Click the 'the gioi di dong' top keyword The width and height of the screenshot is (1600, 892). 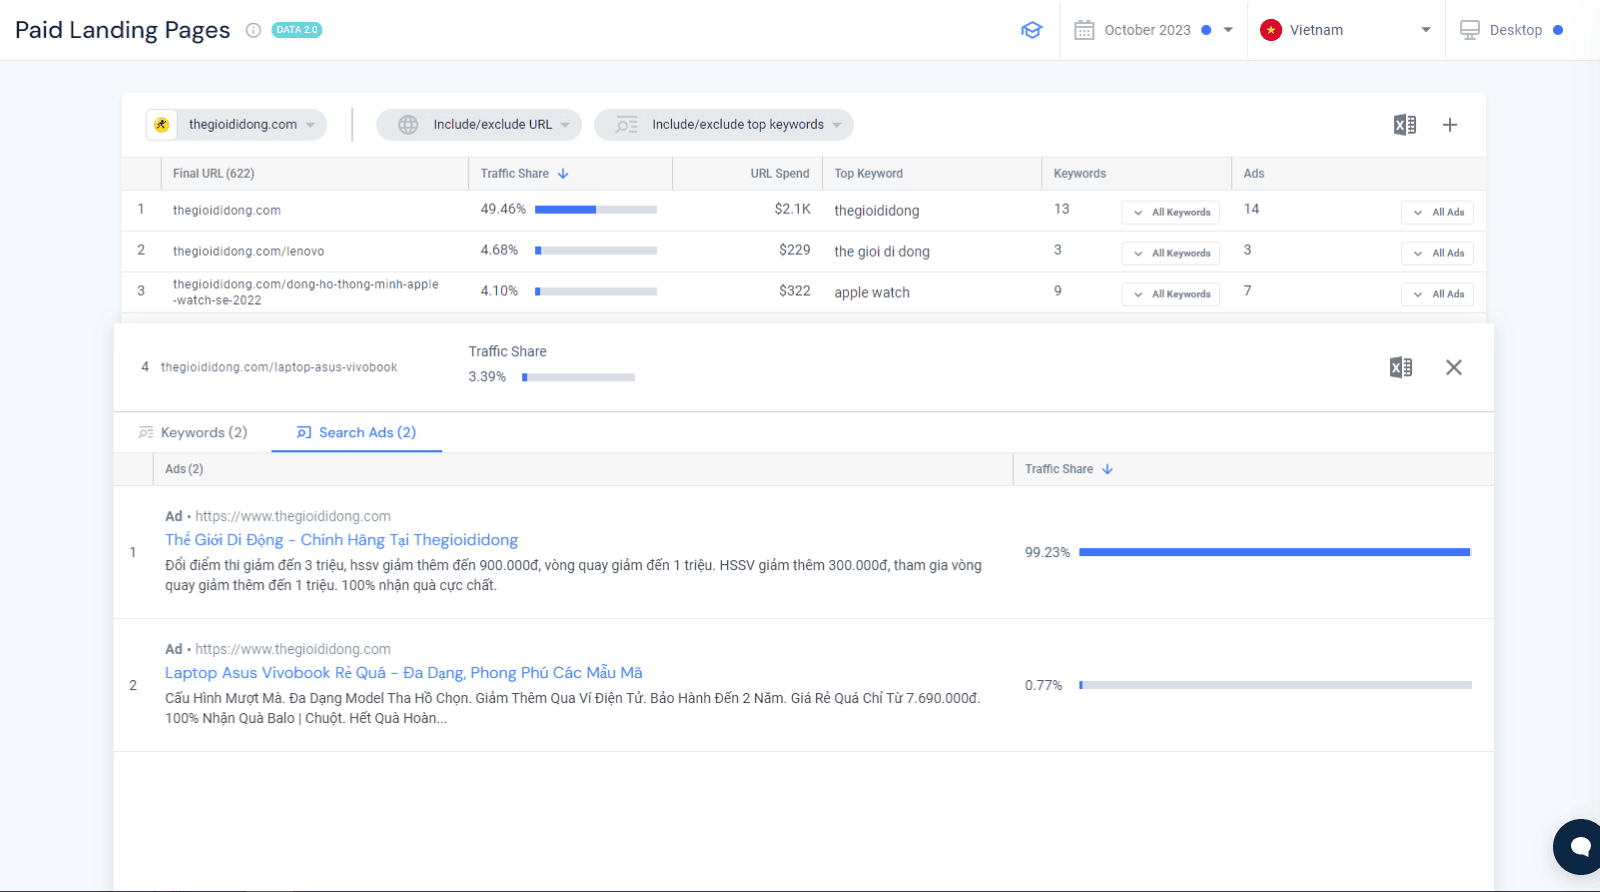pyautogui.click(x=882, y=251)
